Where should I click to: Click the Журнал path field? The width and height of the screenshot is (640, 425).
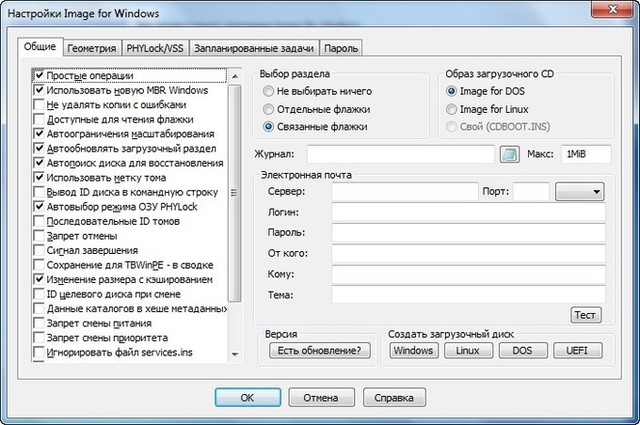point(401,154)
